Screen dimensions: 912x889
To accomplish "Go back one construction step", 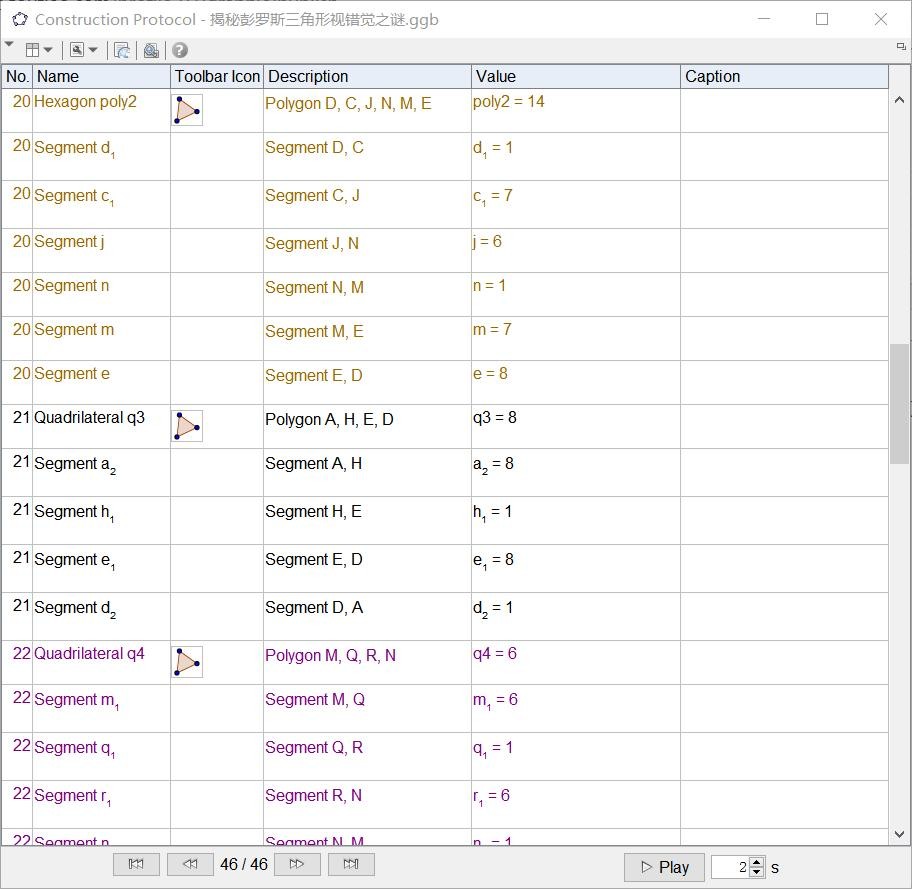I will point(190,864).
